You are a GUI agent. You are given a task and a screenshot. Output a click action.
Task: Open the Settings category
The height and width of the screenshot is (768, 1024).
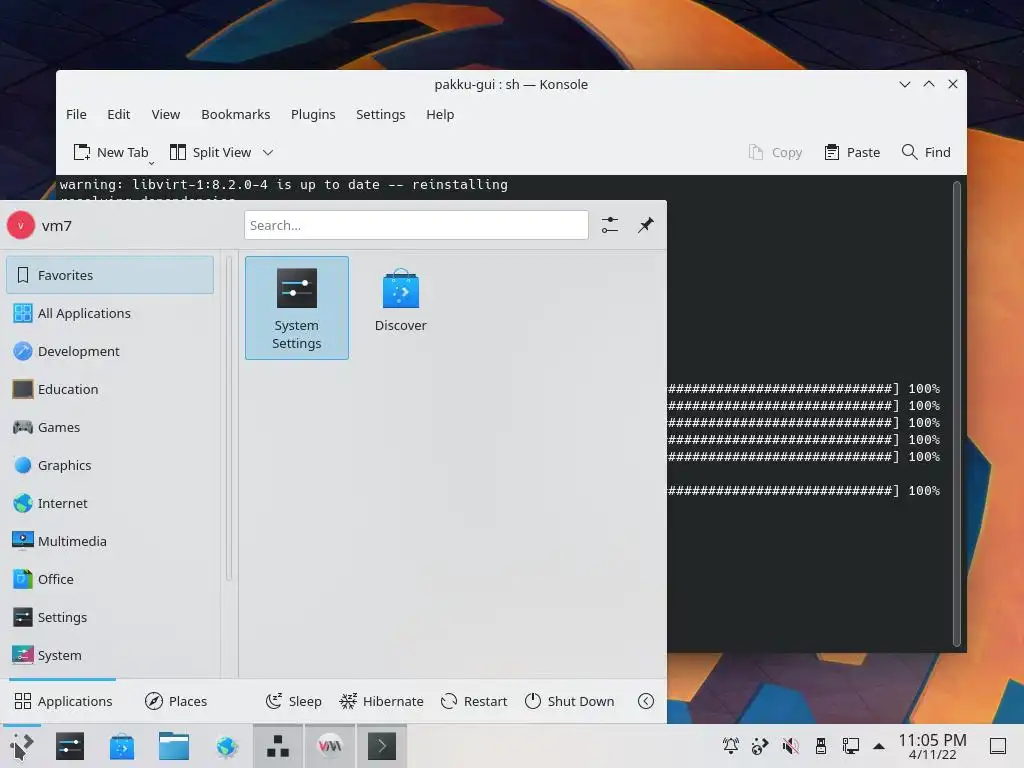click(x=110, y=616)
